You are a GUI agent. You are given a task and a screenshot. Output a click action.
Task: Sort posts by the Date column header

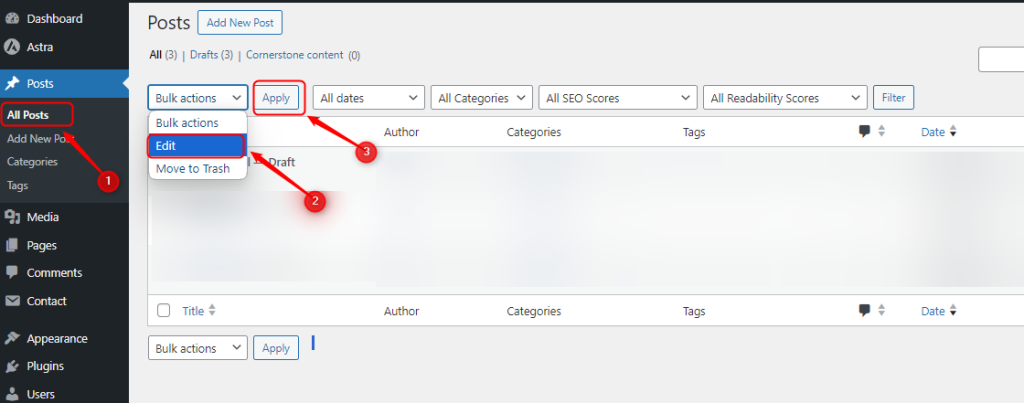point(932,131)
